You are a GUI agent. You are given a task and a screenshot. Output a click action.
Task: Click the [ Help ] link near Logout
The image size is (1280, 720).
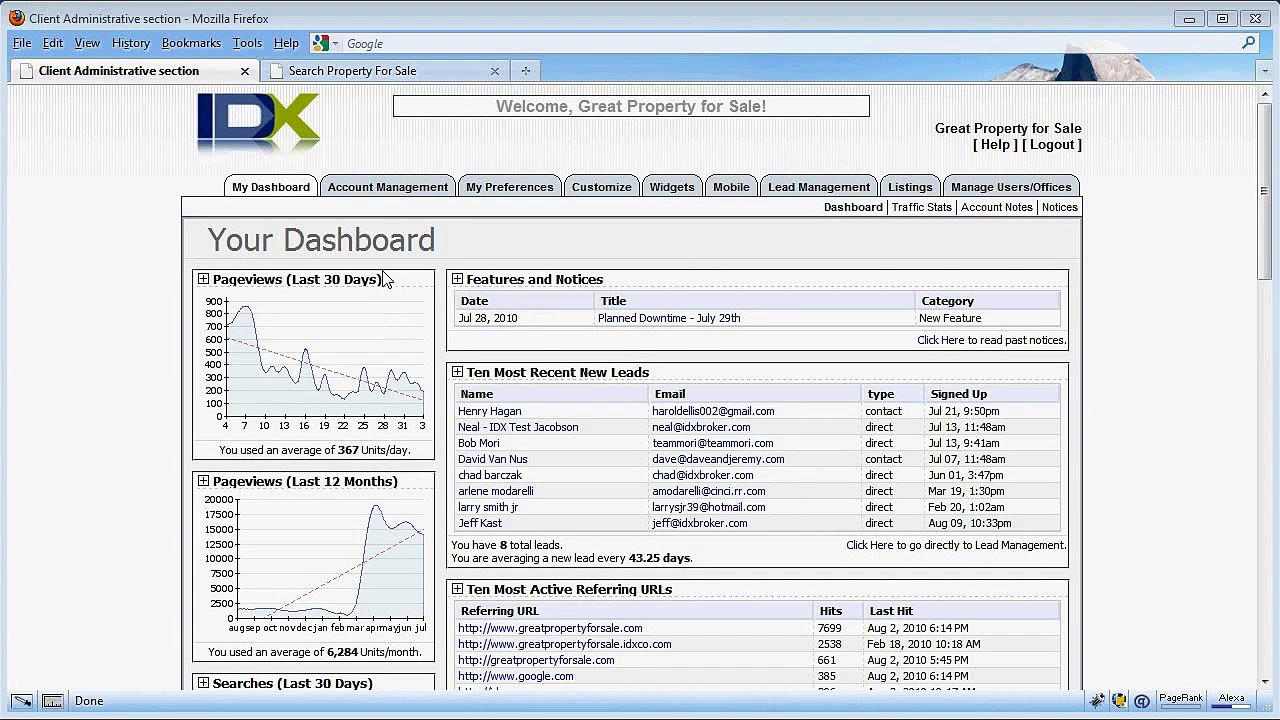pos(995,145)
